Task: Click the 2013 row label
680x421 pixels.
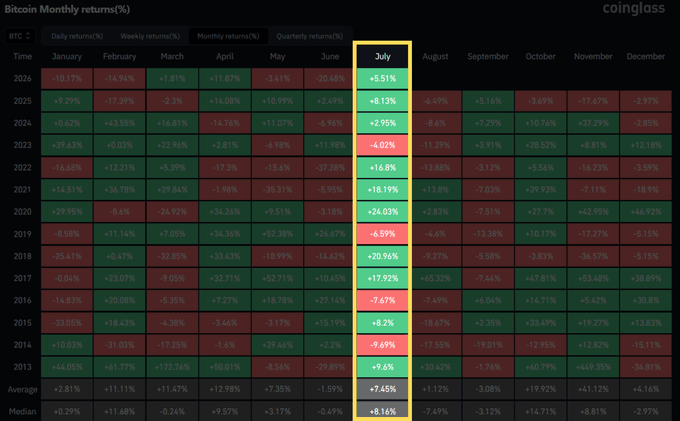Action: 23,367
